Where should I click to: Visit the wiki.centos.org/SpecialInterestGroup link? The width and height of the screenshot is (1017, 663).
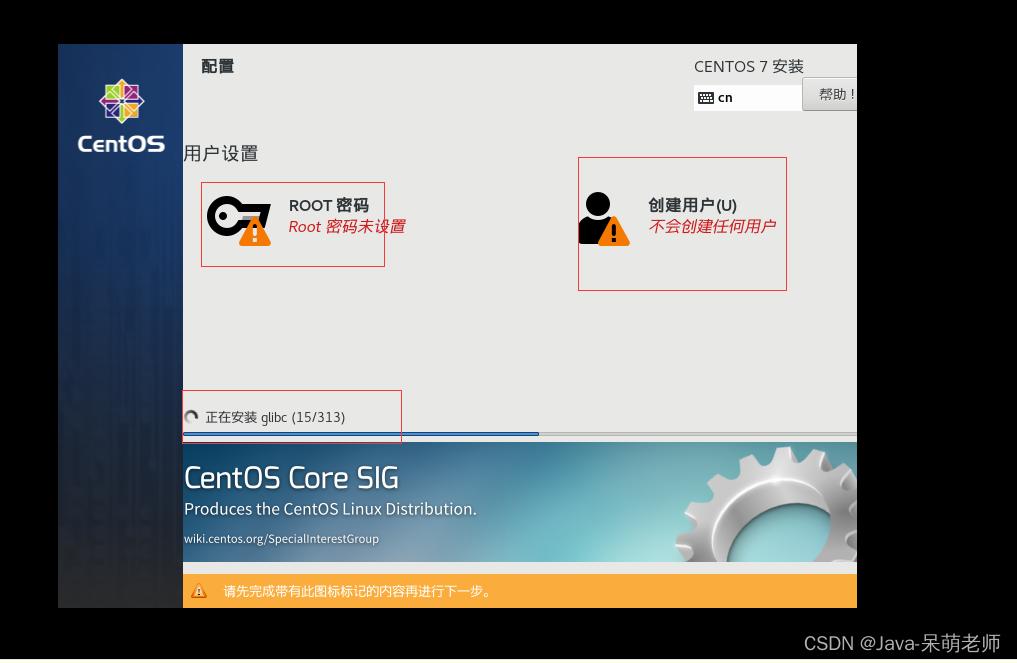coord(281,539)
